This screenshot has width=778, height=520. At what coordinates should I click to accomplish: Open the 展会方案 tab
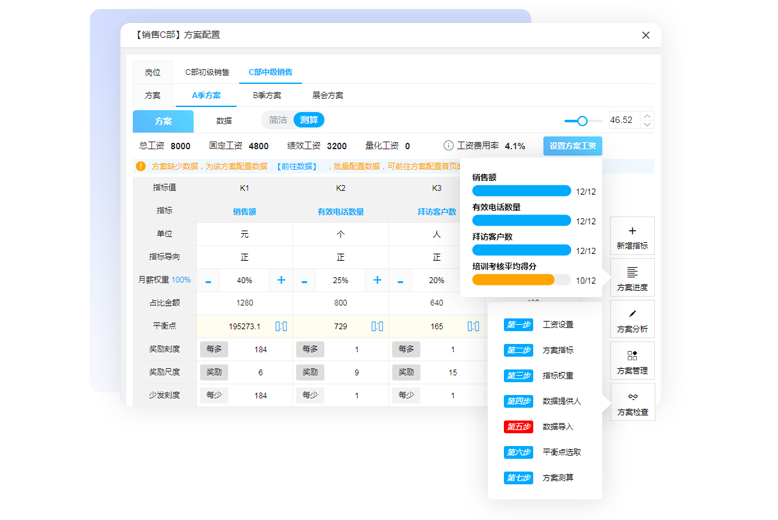pyautogui.click(x=327, y=95)
